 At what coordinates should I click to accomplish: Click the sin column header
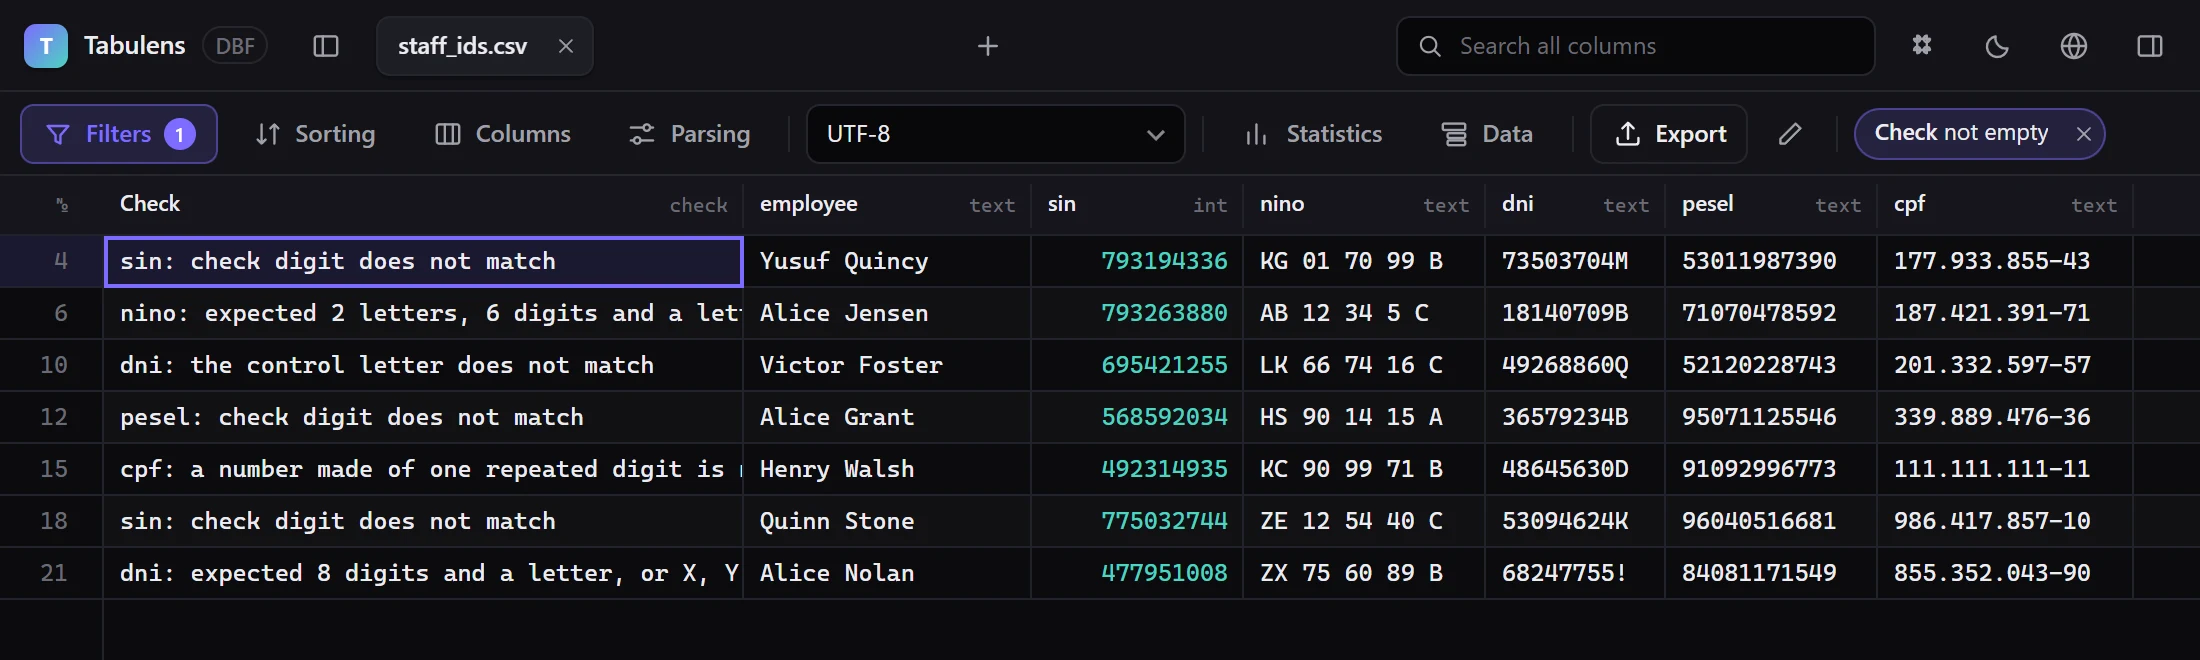pos(1137,205)
